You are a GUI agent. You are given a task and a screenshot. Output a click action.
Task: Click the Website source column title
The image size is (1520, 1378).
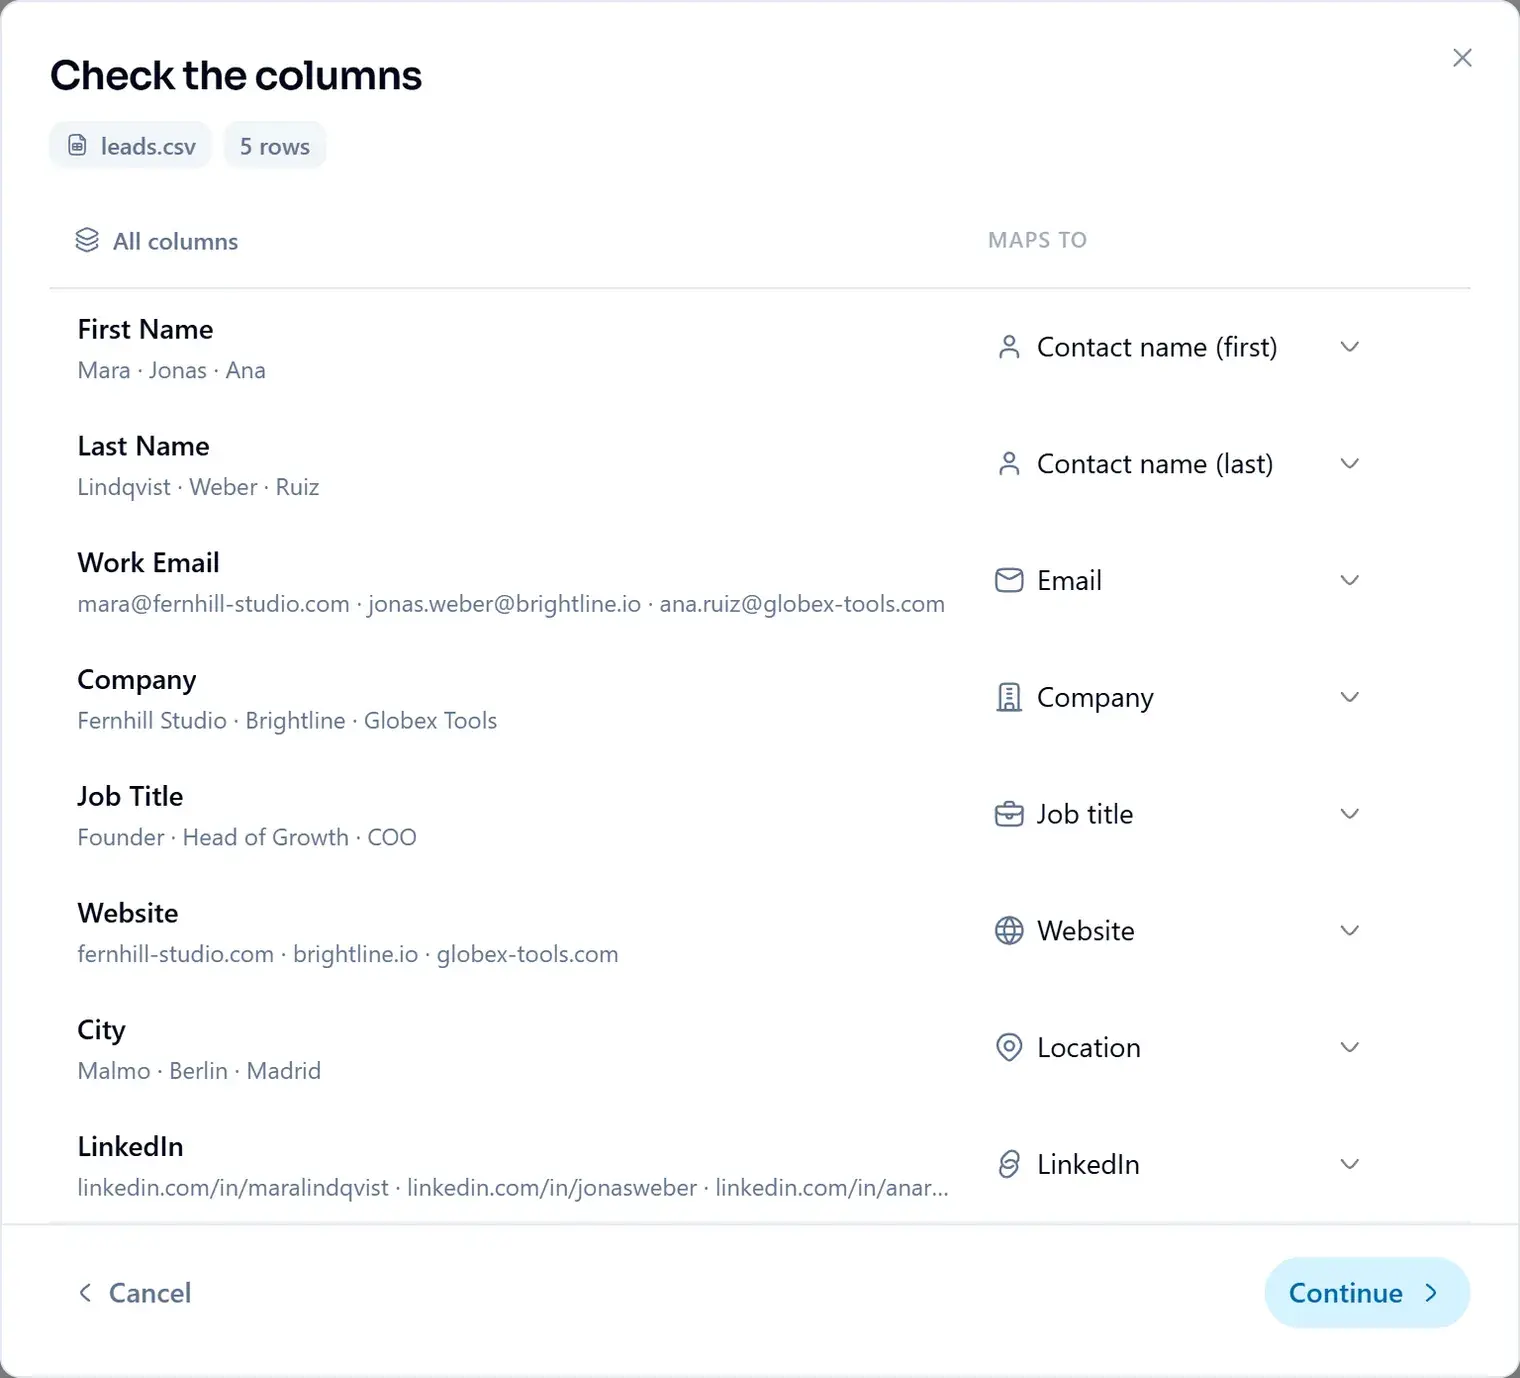coord(128,913)
